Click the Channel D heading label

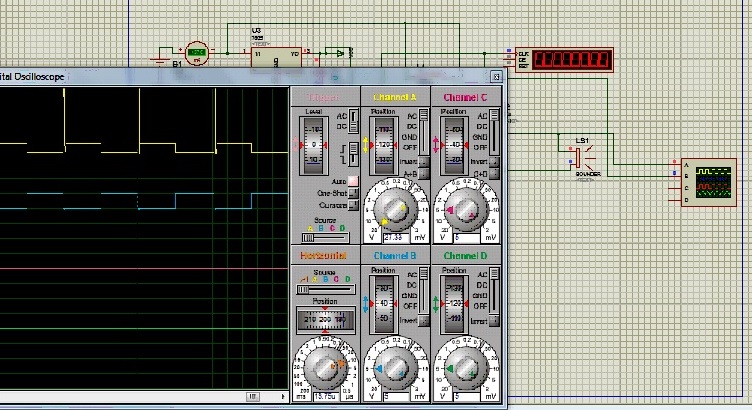click(x=465, y=256)
